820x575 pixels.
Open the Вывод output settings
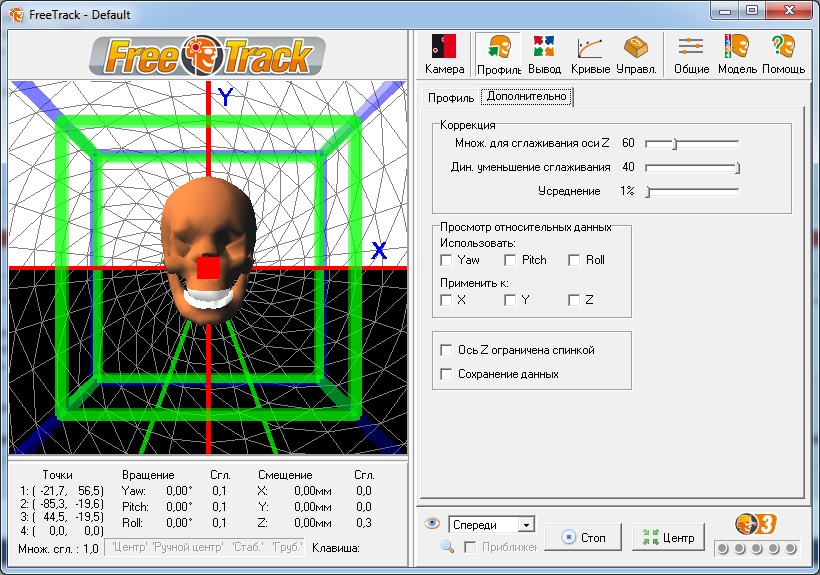(x=544, y=54)
